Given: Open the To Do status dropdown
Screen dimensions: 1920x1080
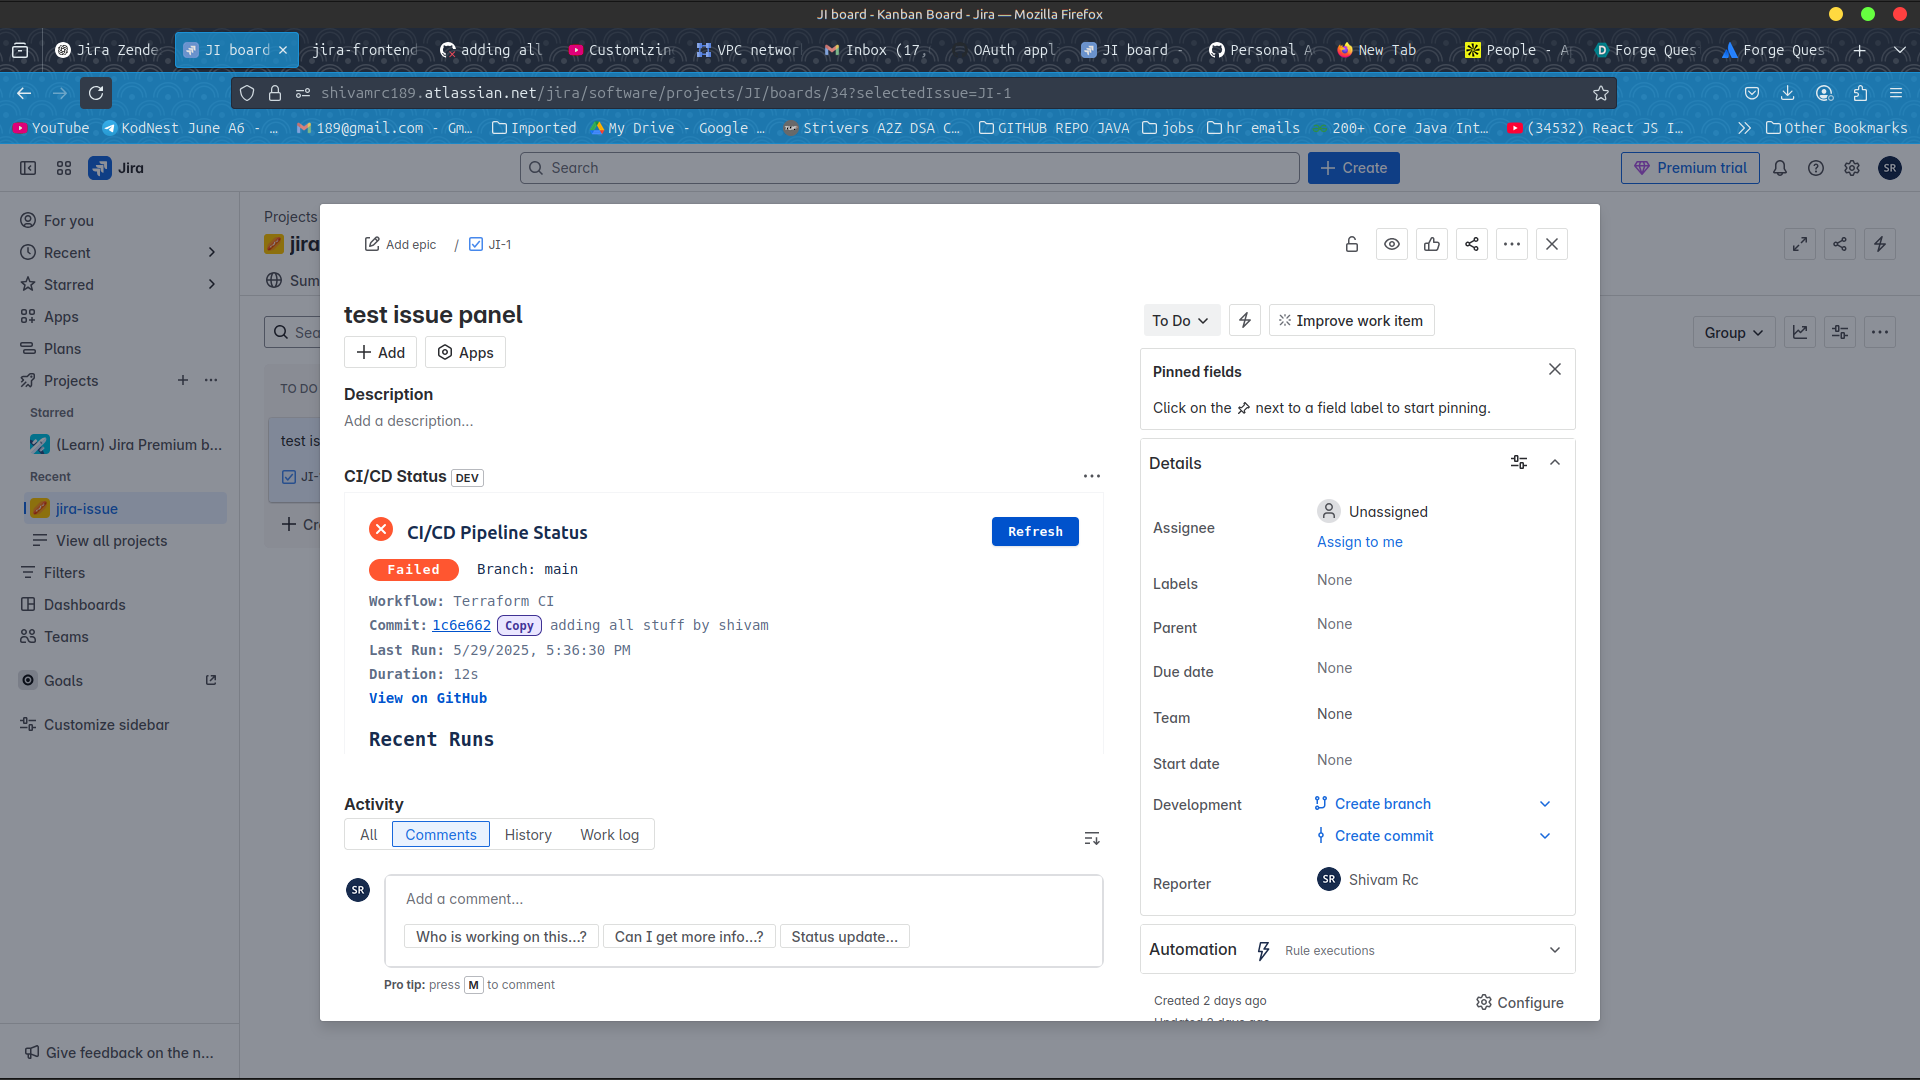Looking at the screenshot, I should pyautogui.click(x=1180, y=320).
